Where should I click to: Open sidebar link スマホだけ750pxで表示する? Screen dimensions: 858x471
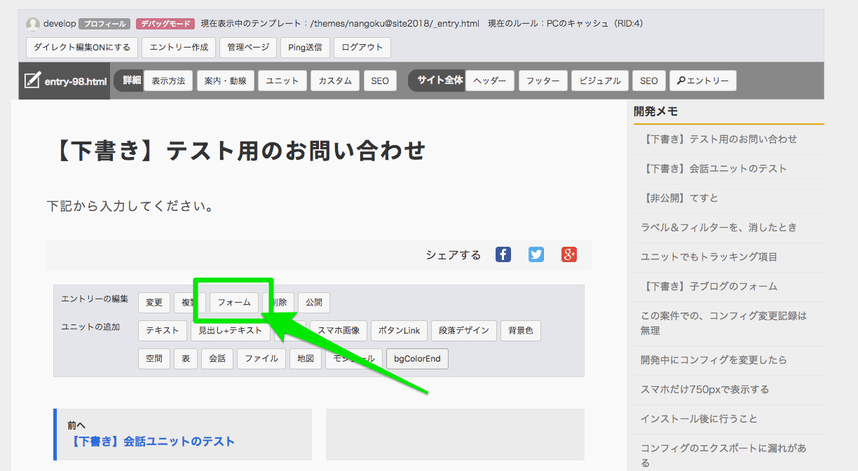click(705, 389)
